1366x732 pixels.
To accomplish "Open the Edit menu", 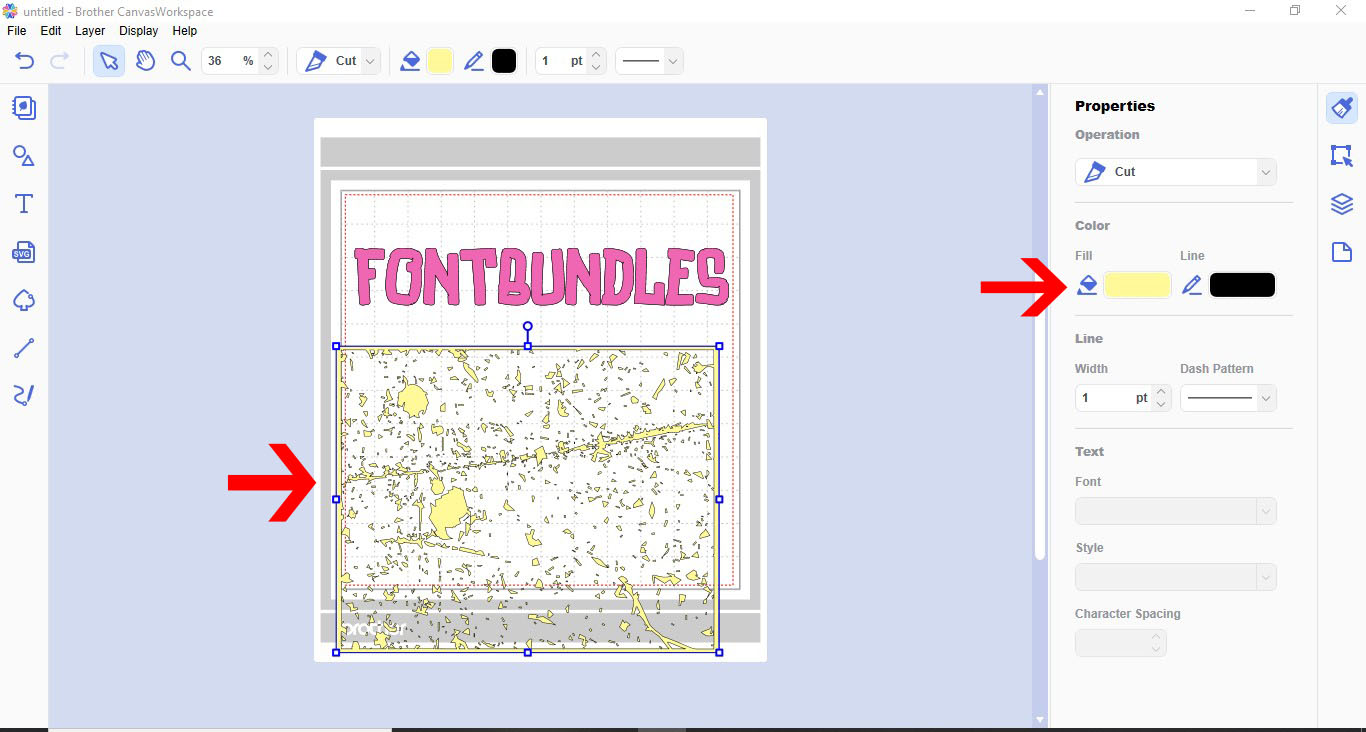I will point(51,31).
